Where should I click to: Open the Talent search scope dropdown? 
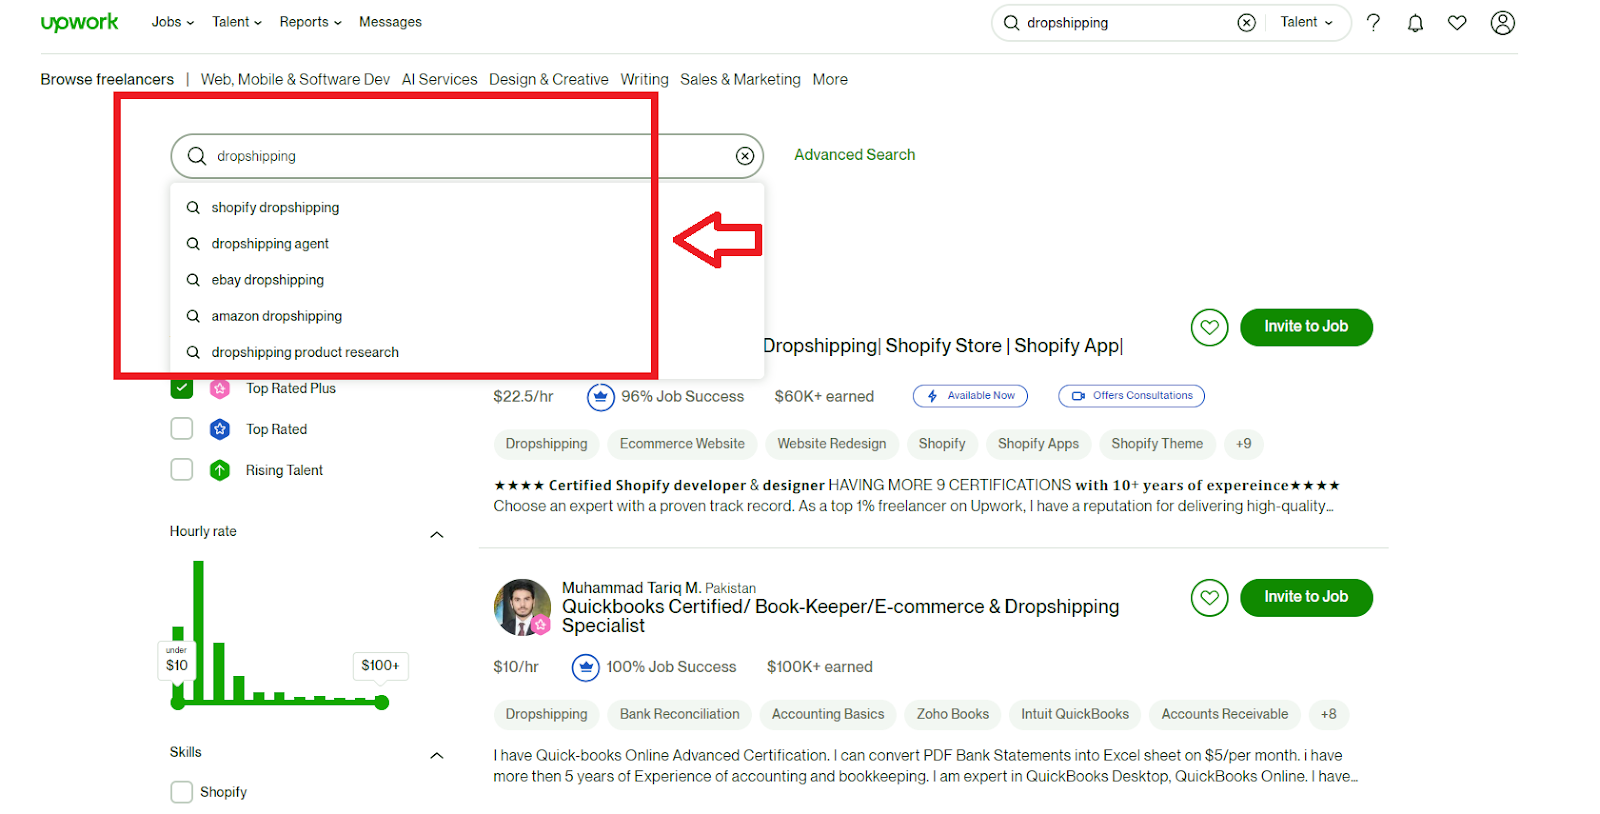(x=1306, y=22)
